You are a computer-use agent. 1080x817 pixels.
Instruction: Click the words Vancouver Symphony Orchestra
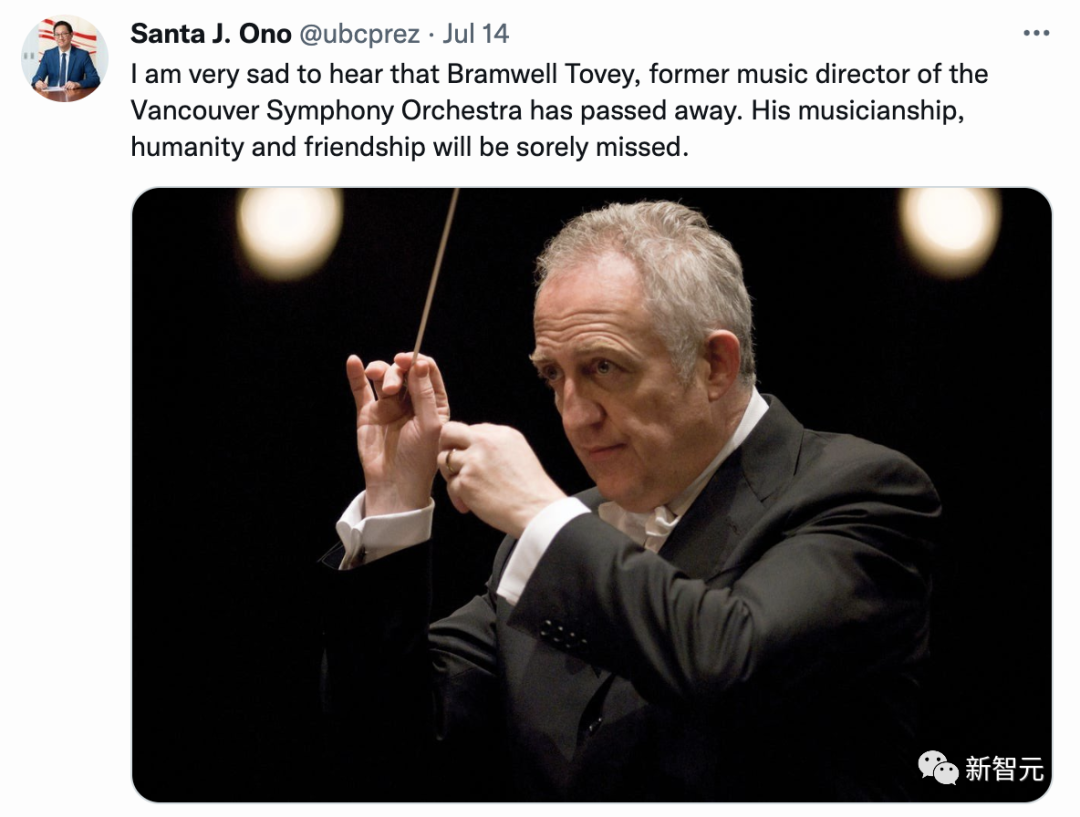click(327, 110)
